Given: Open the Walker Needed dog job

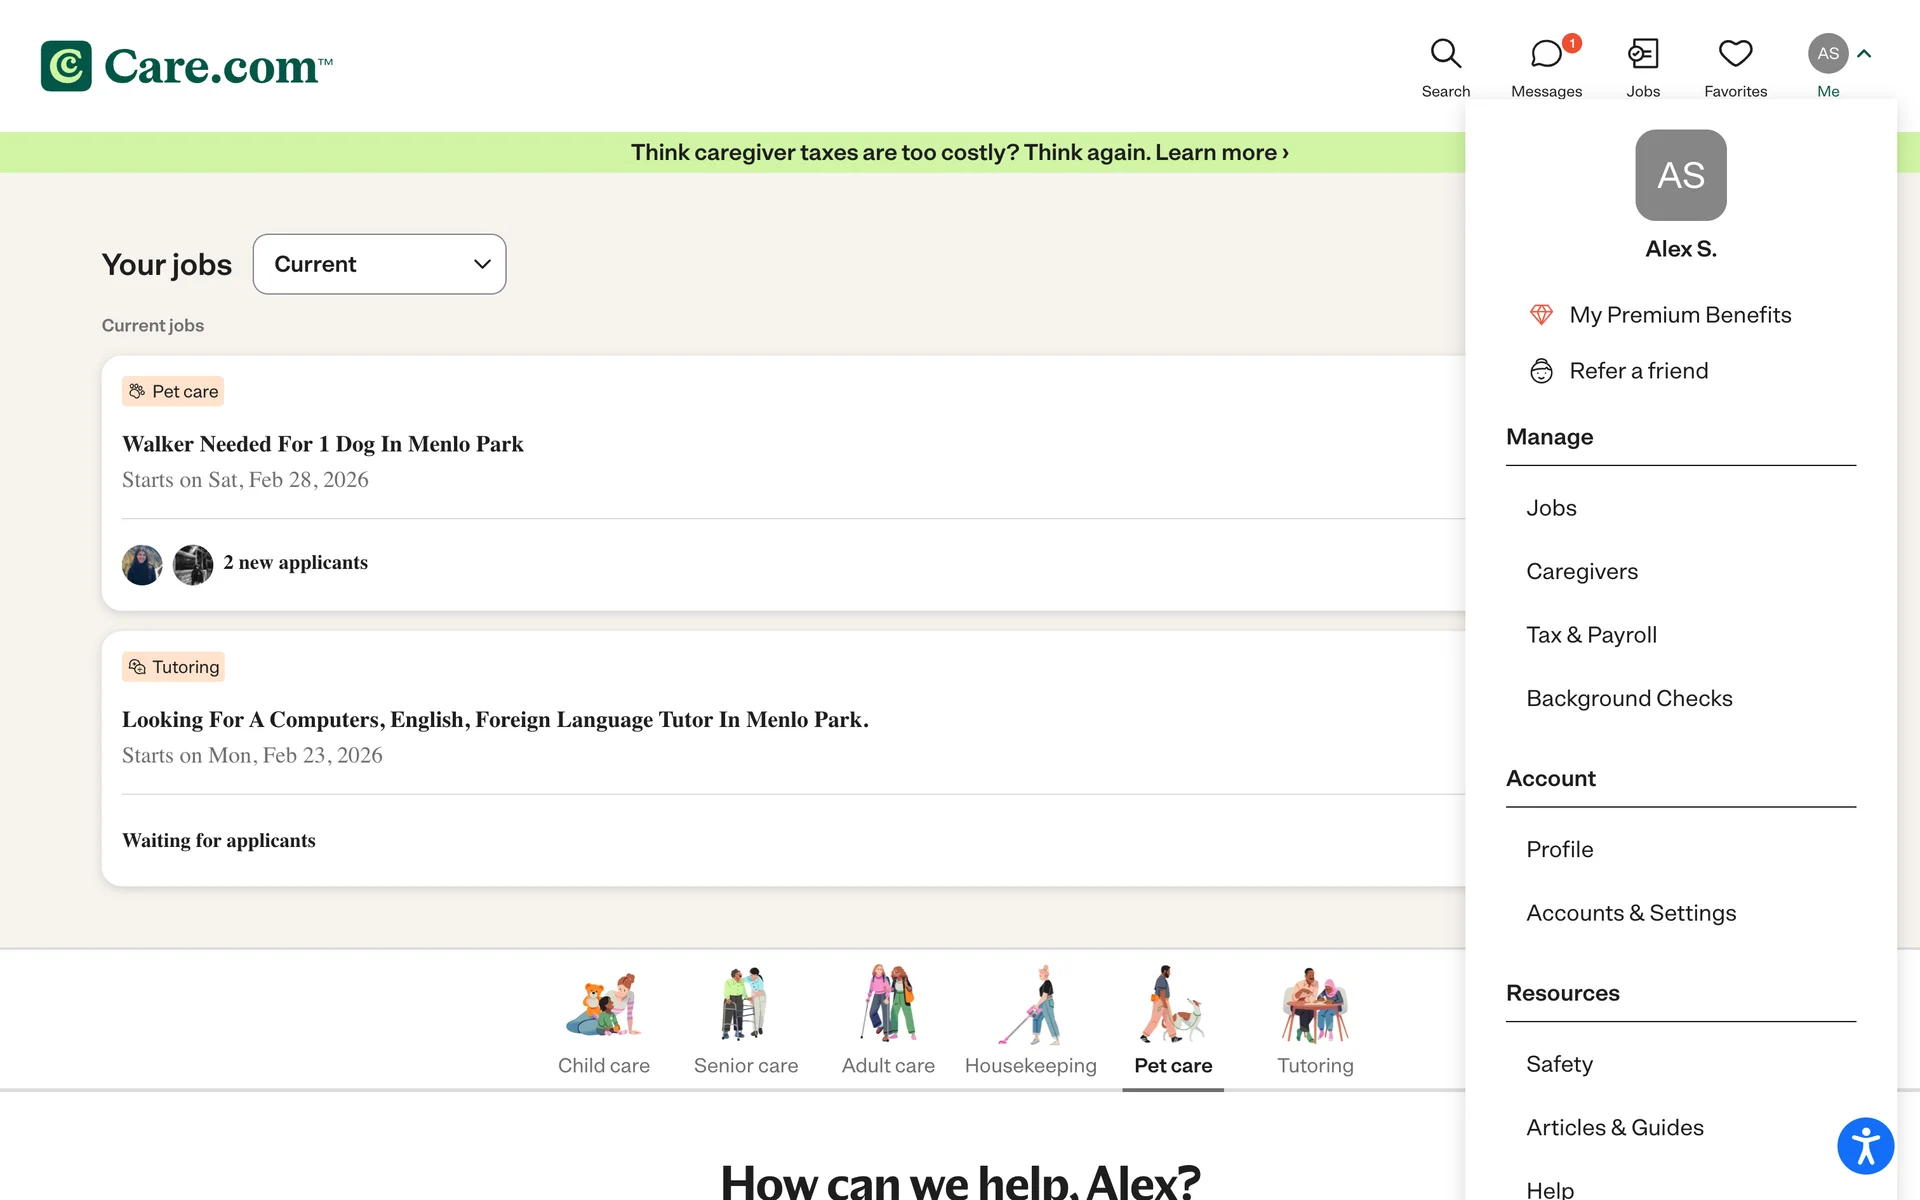Looking at the screenshot, I should (323, 444).
